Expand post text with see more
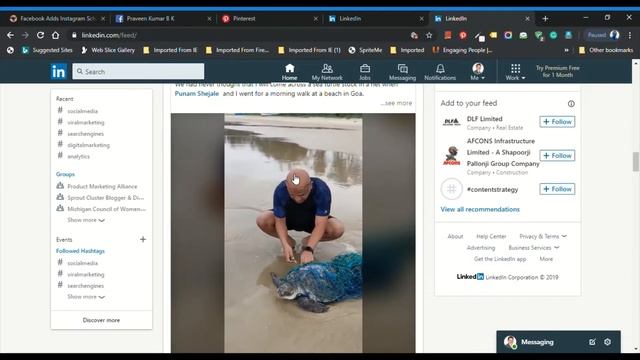This screenshot has height=360, width=640. click(x=396, y=103)
